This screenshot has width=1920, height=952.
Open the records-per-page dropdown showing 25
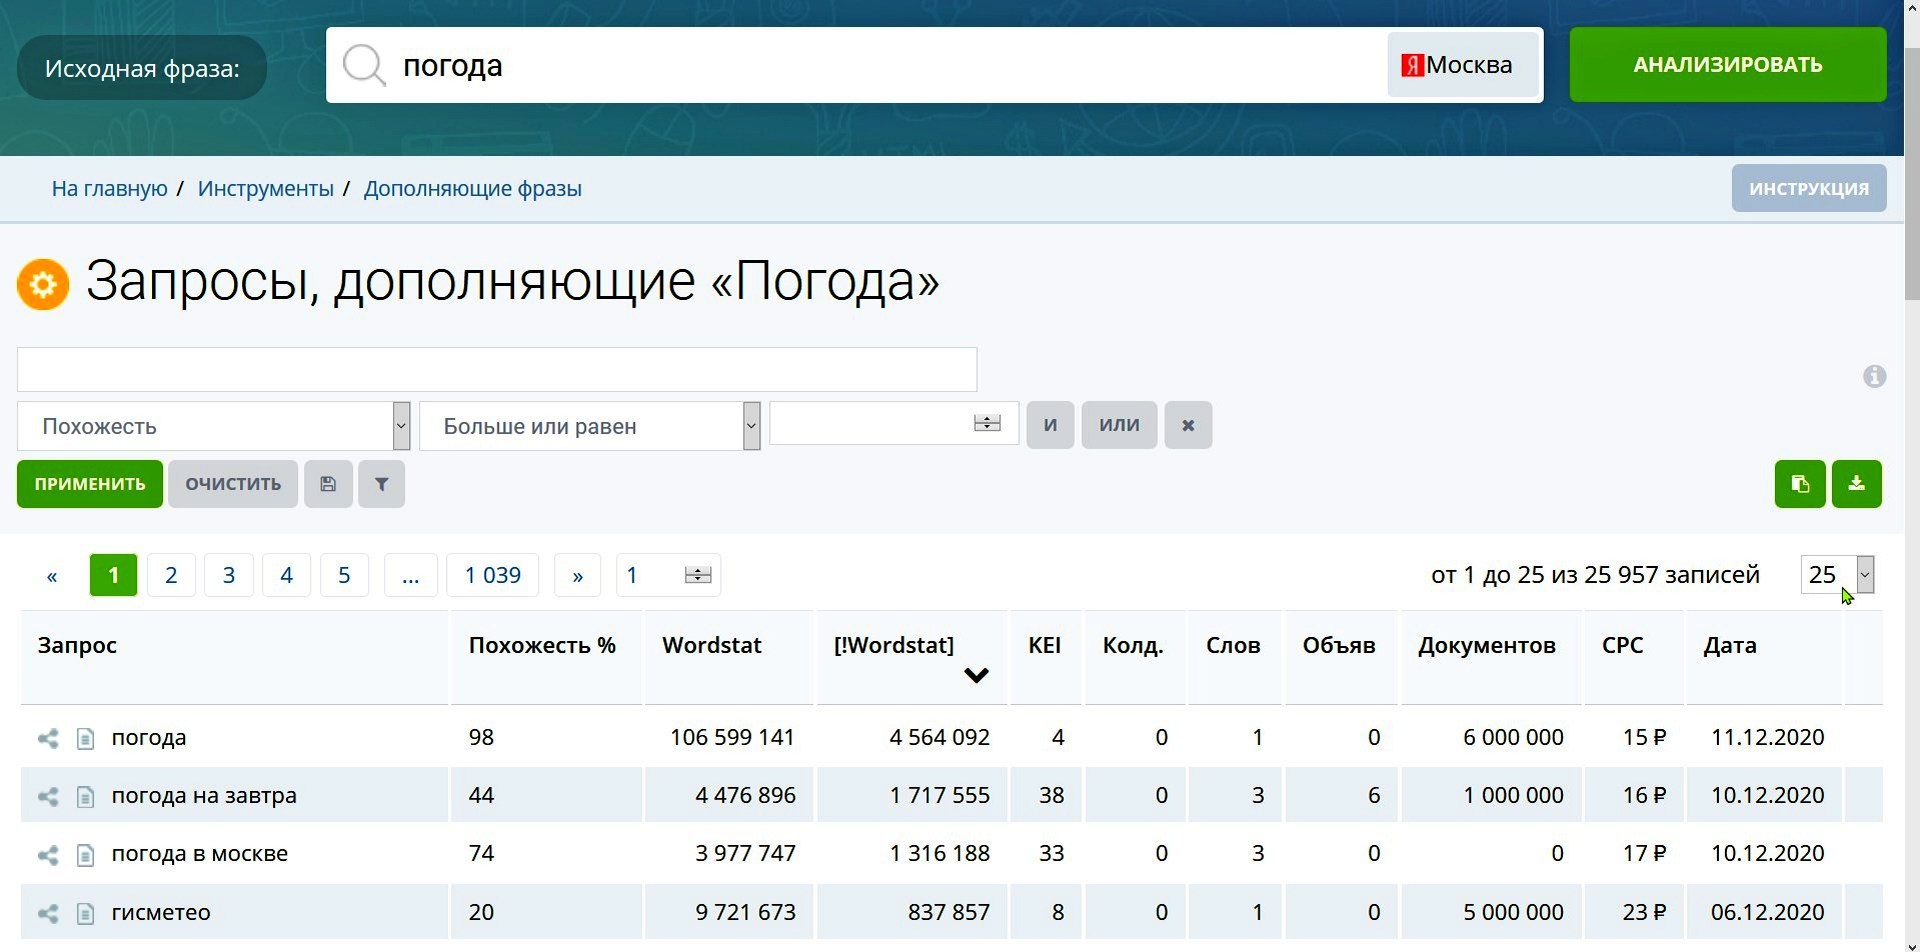point(1837,575)
